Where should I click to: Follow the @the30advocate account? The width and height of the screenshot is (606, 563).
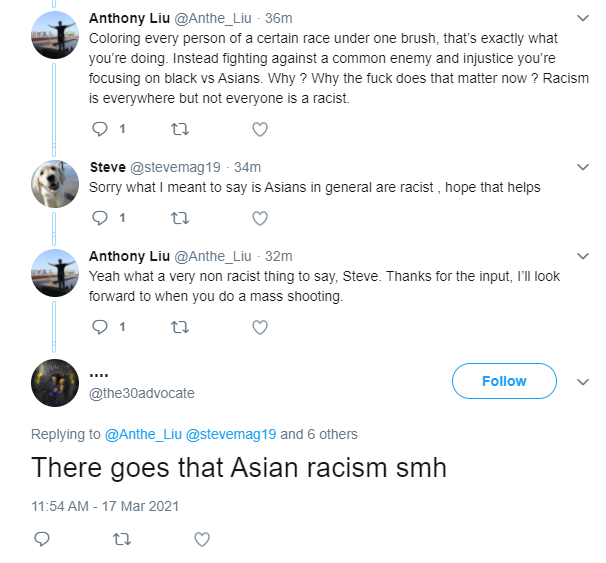(504, 381)
